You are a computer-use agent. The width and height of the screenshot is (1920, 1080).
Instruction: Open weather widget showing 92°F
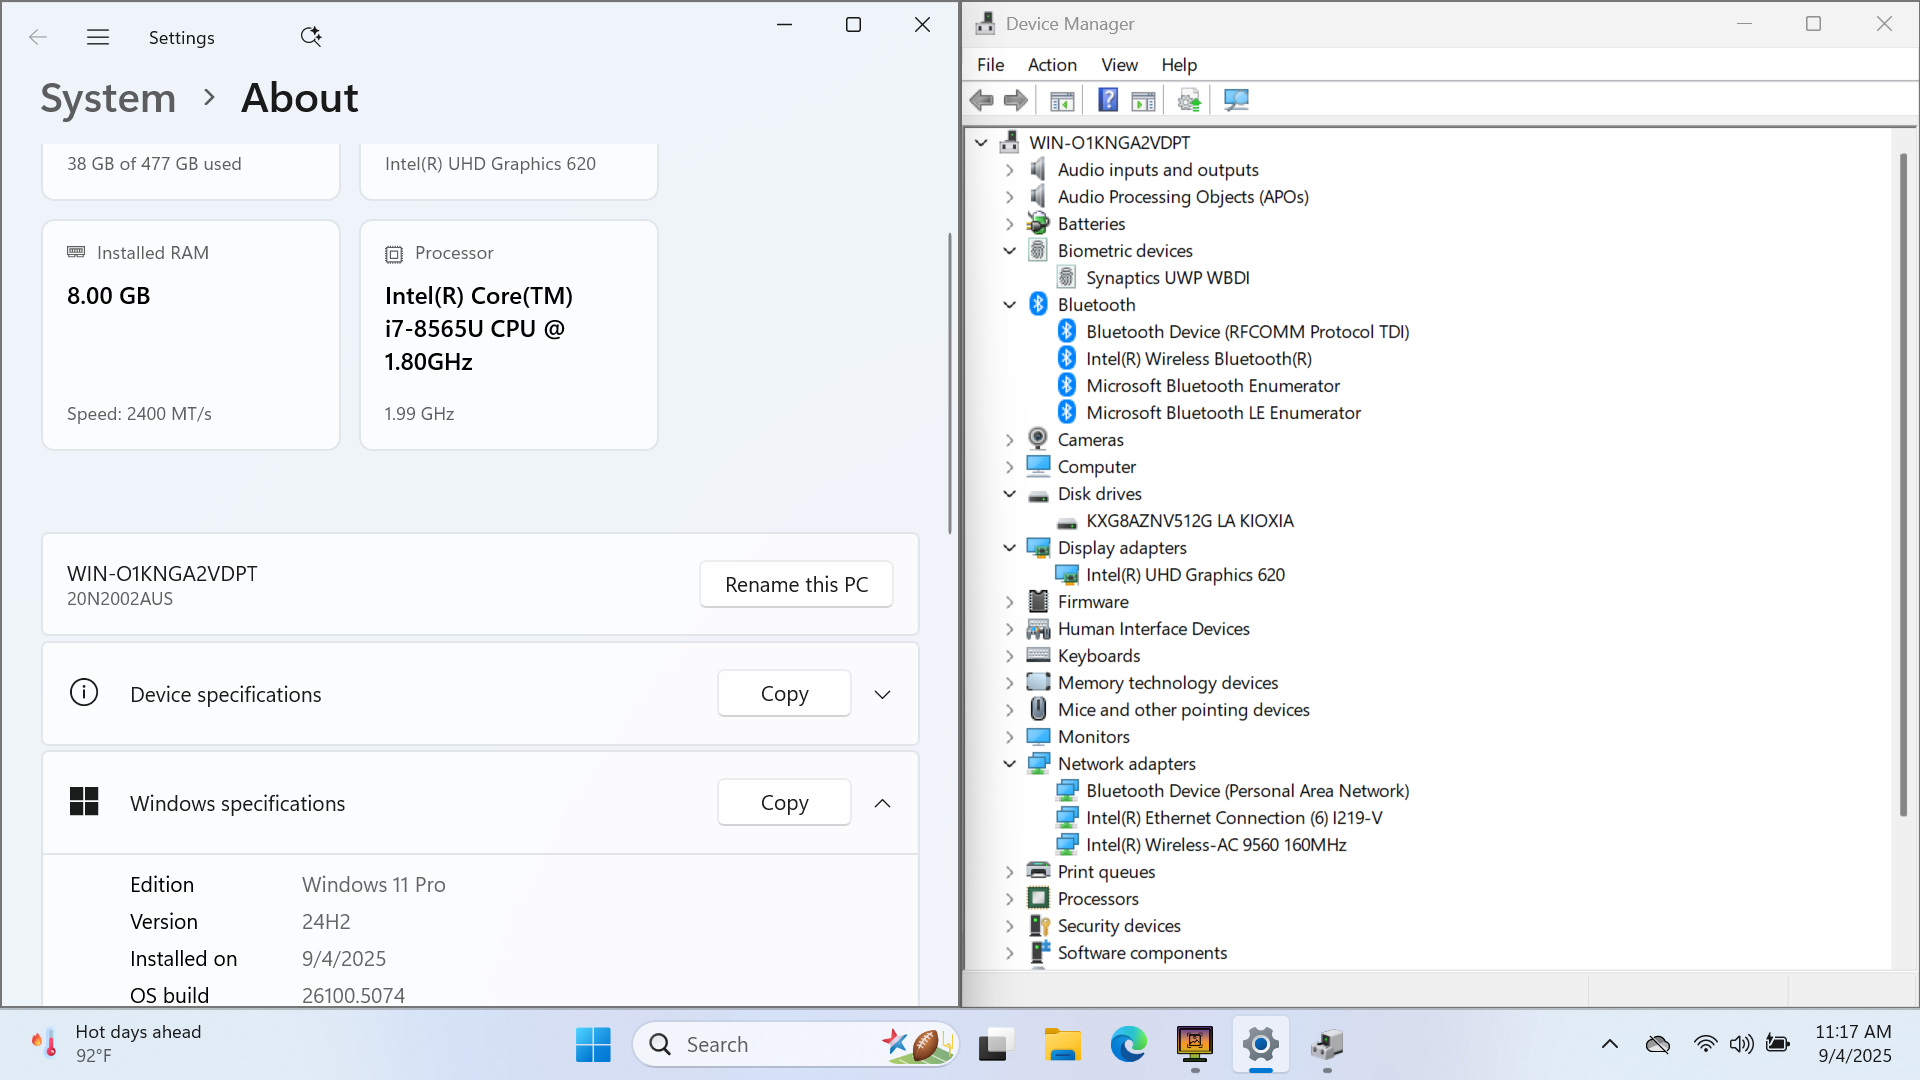pos(115,1044)
